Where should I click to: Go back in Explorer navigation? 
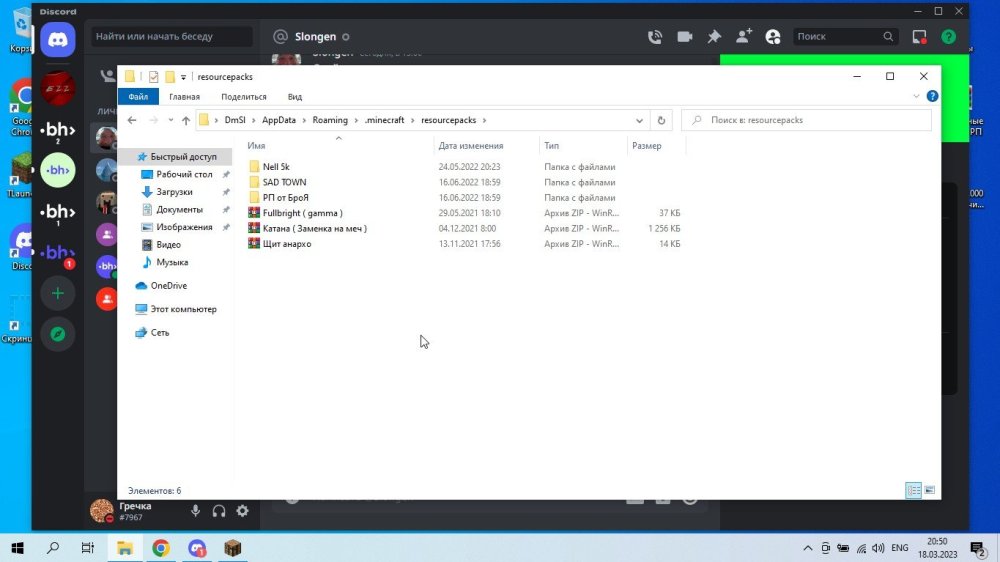click(132, 120)
